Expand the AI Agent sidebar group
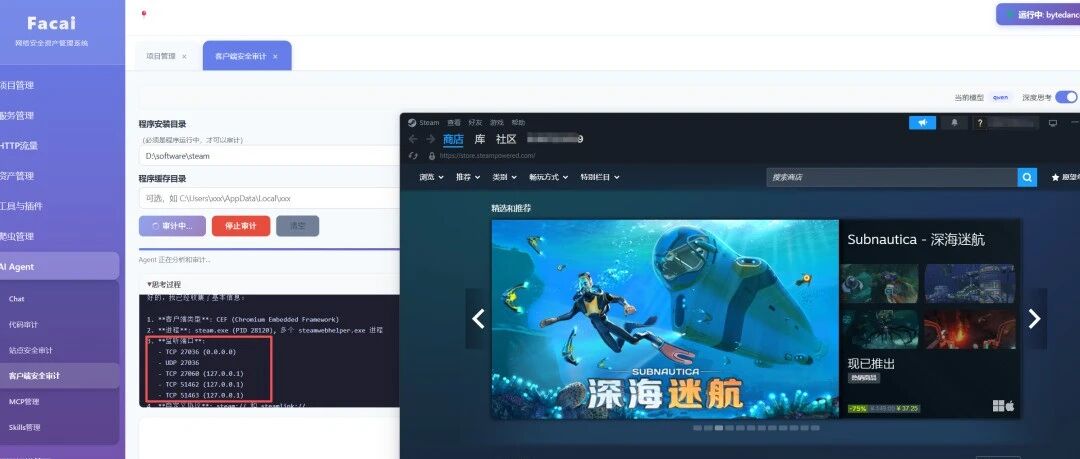Image resolution: width=1080 pixels, height=459 pixels. (x=59, y=267)
